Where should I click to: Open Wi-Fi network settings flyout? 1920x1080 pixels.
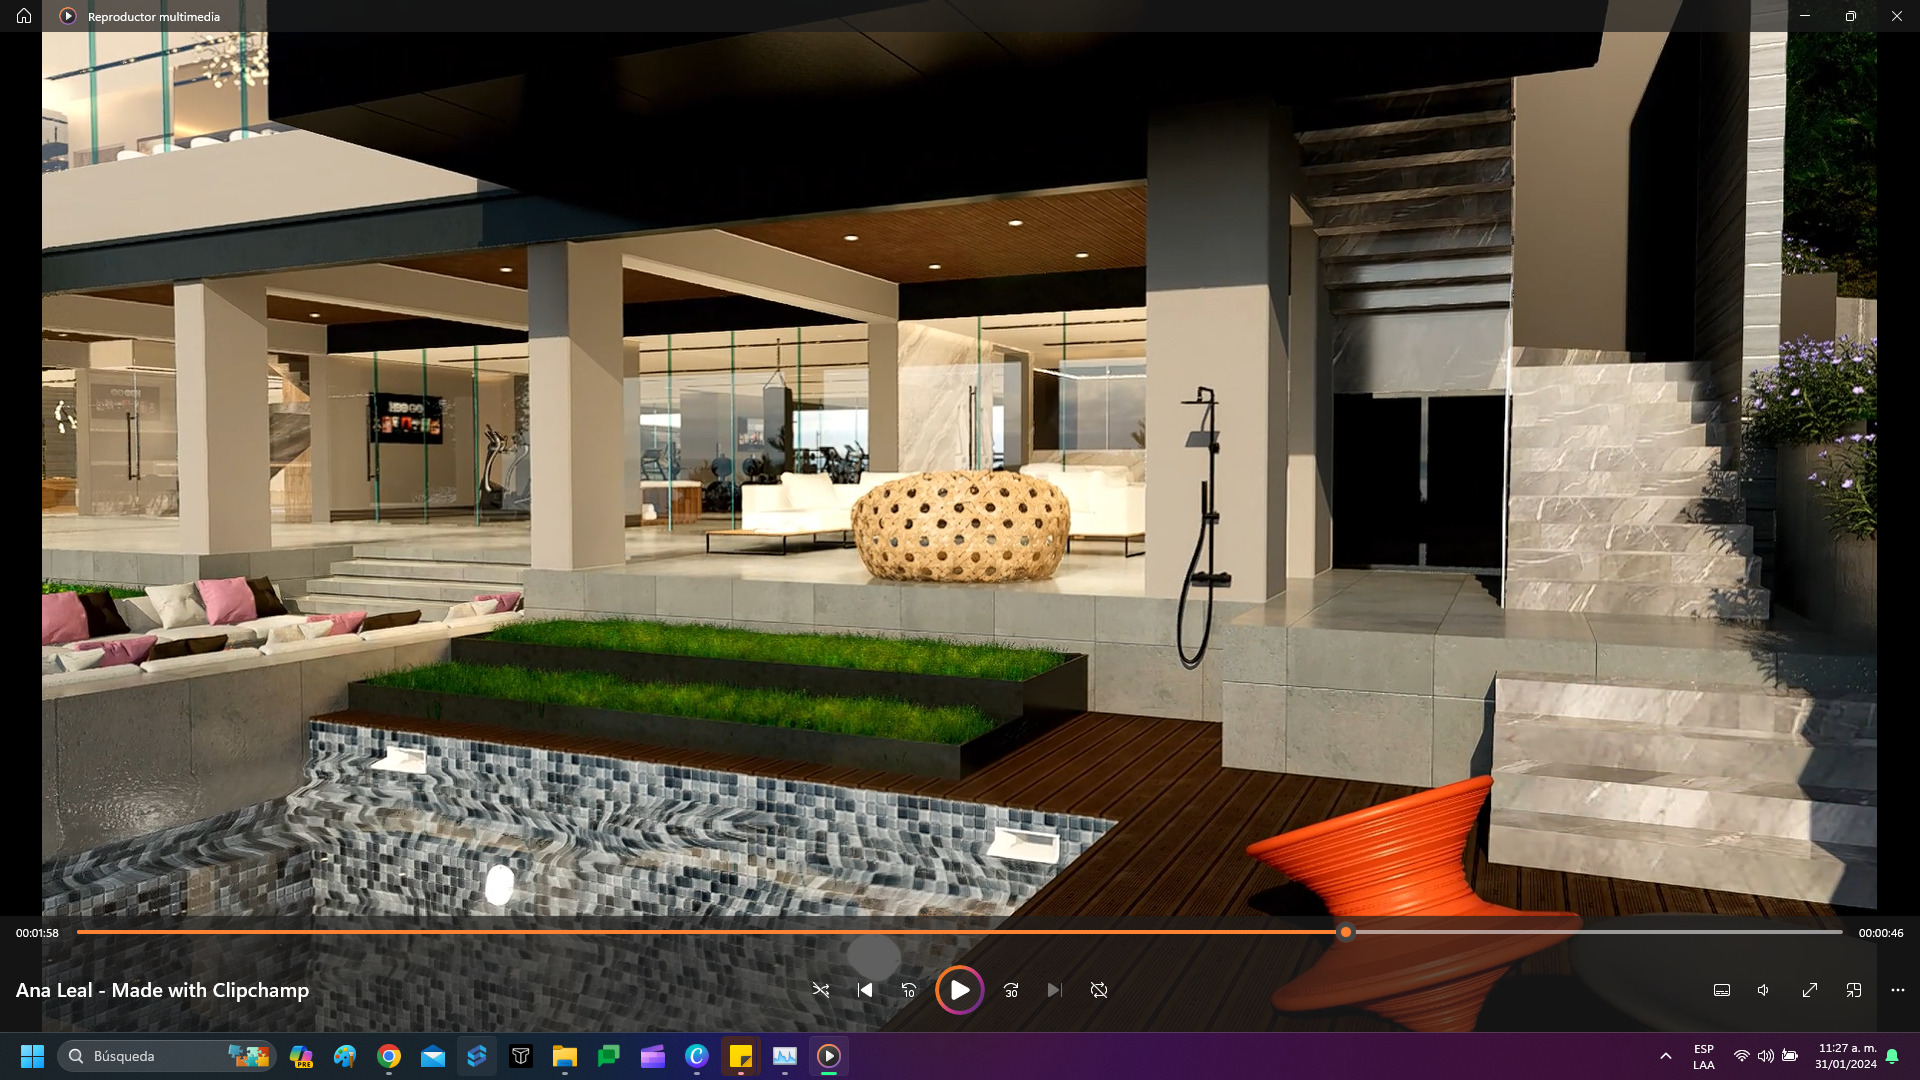[x=1742, y=1056]
